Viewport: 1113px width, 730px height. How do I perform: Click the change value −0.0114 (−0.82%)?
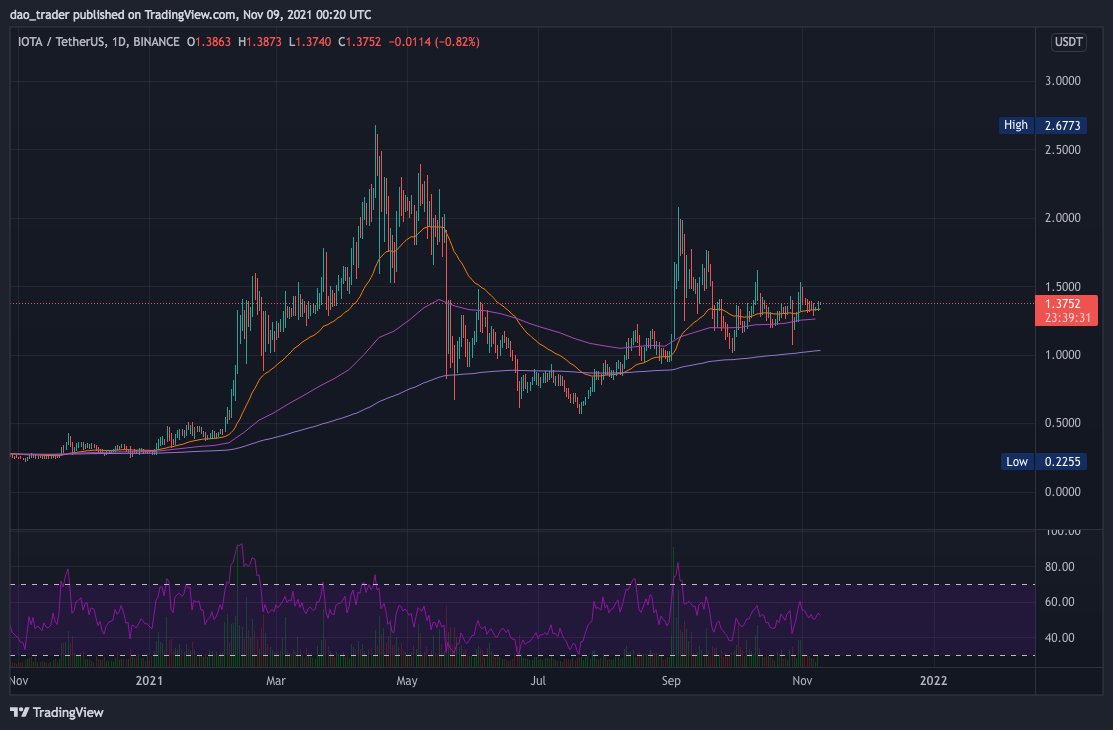434,42
